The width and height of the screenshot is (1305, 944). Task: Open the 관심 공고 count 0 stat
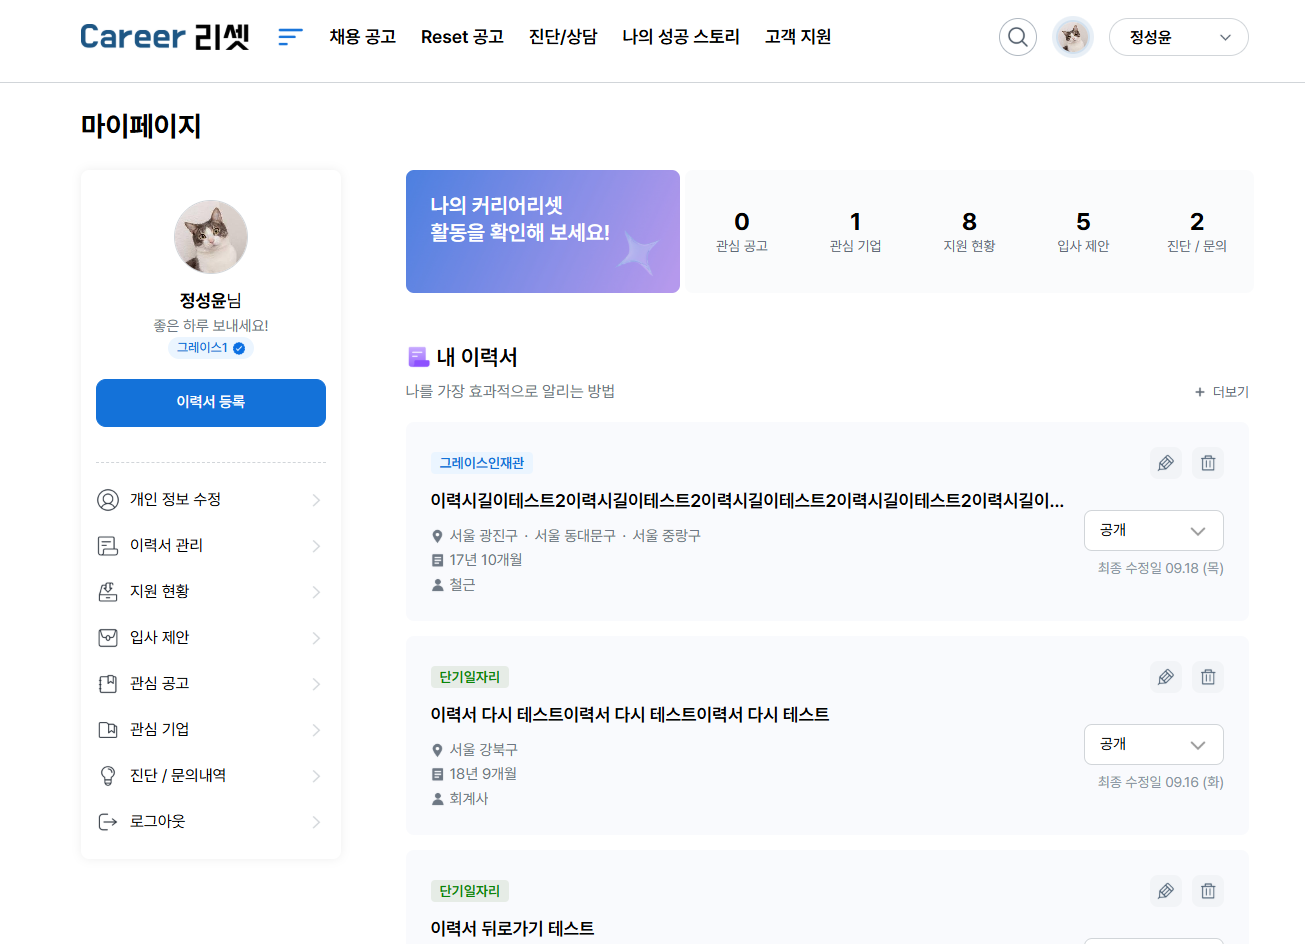pyautogui.click(x=742, y=231)
